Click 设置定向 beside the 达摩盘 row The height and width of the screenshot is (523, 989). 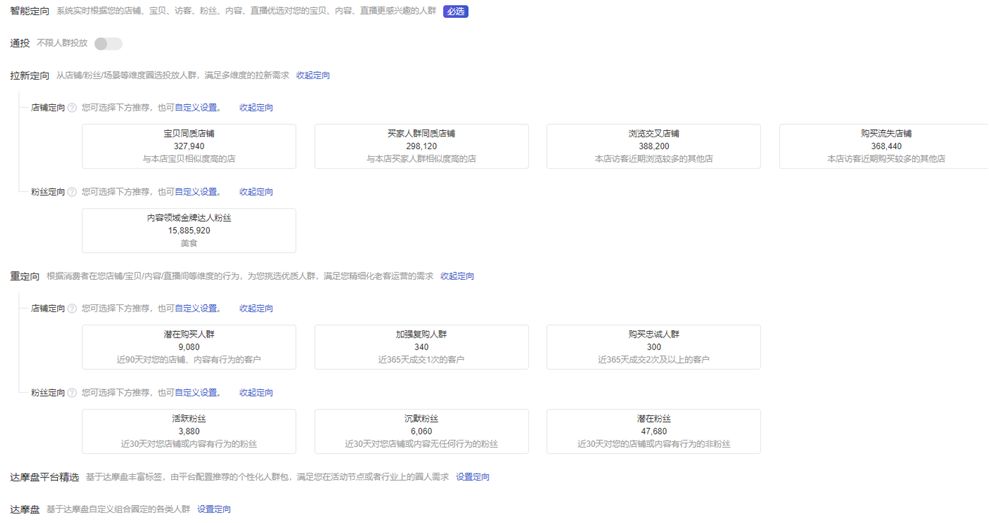(214, 509)
